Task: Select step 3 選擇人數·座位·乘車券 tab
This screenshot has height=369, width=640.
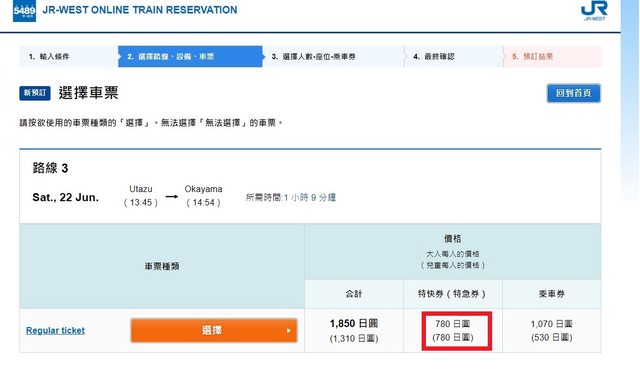Action: [x=333, y=56]
